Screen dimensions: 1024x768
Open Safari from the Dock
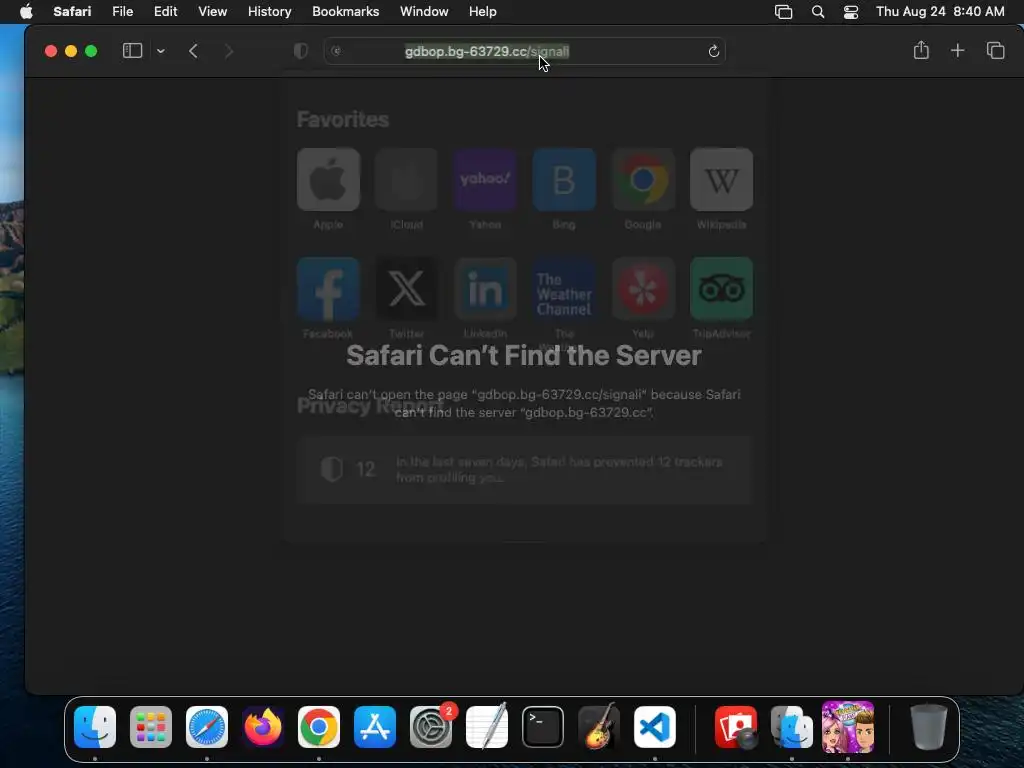[x=207, y=727]
